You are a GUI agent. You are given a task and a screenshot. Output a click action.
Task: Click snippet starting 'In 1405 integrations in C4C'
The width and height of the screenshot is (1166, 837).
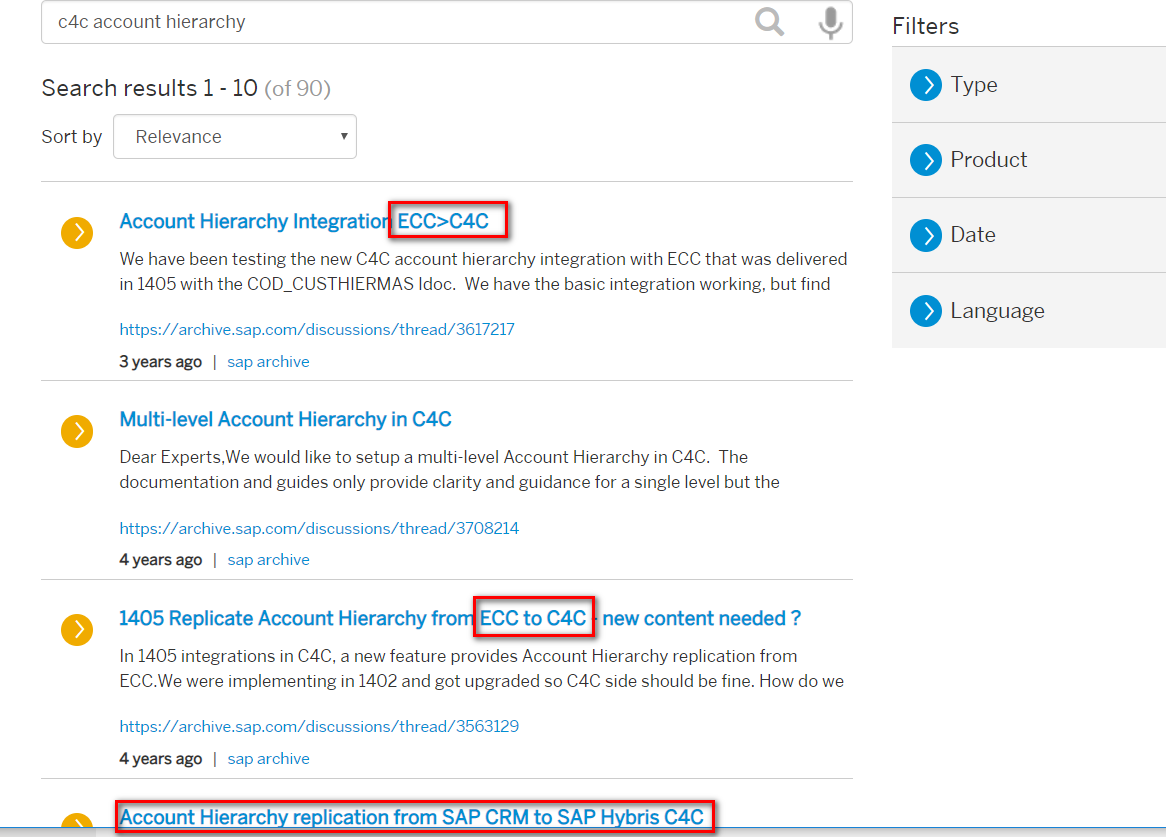481,669
